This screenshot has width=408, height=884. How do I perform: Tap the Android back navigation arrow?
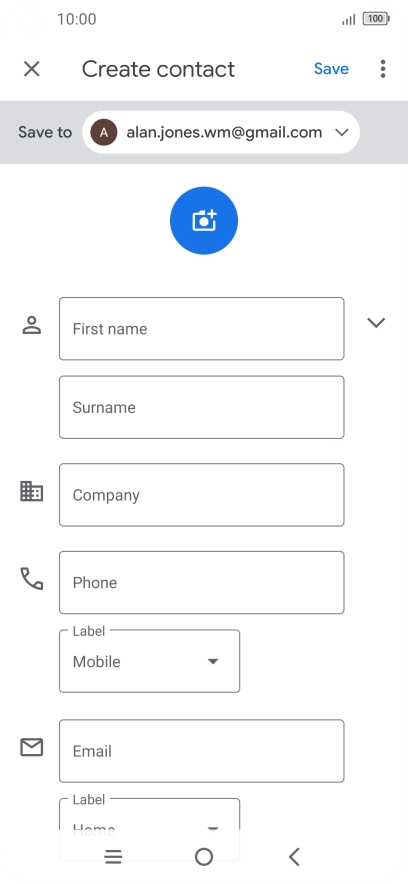(294, 857)
